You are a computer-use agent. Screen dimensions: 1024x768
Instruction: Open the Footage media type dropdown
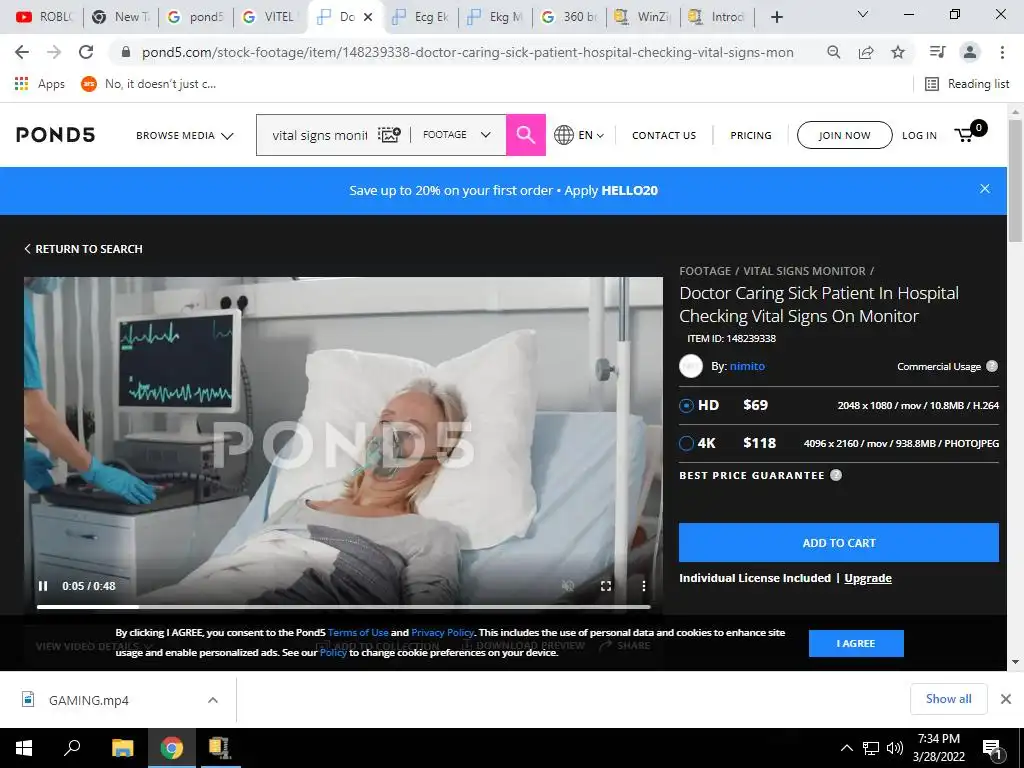click(x=456, y=135)
